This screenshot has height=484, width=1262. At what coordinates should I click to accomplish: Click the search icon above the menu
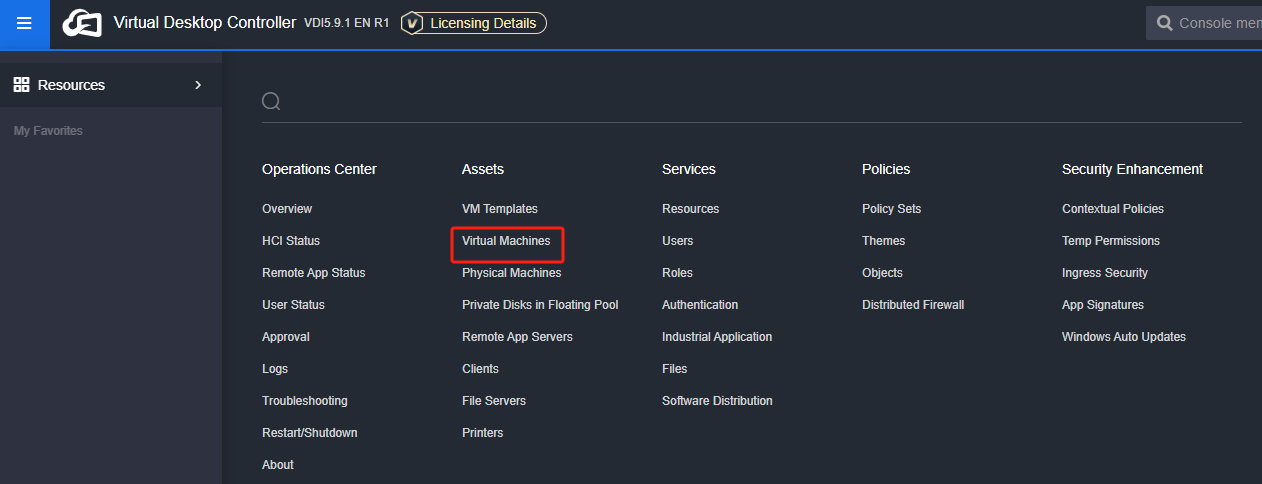coord(271,101)
